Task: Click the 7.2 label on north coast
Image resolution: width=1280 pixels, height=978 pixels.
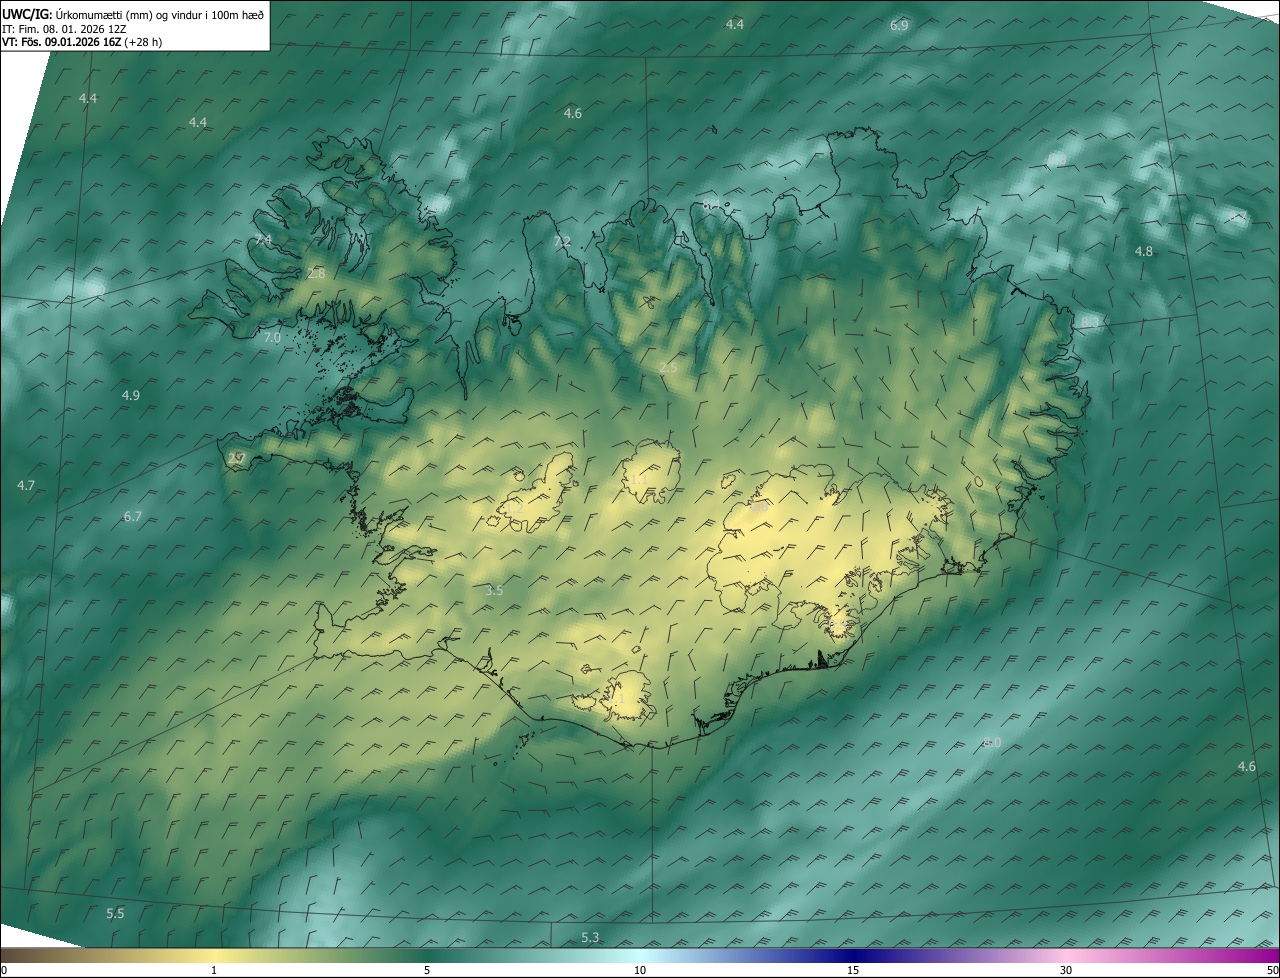Action: [x=562, y=242]
